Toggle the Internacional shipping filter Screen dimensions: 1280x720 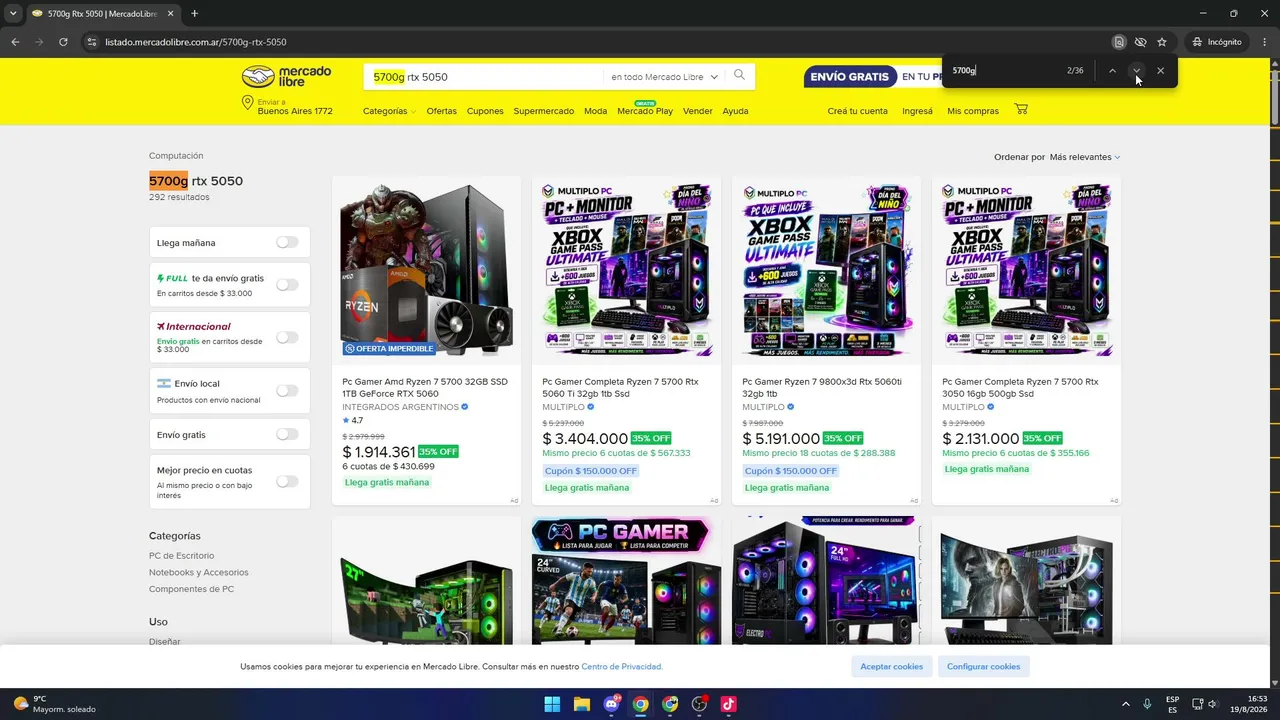point(287,337)
